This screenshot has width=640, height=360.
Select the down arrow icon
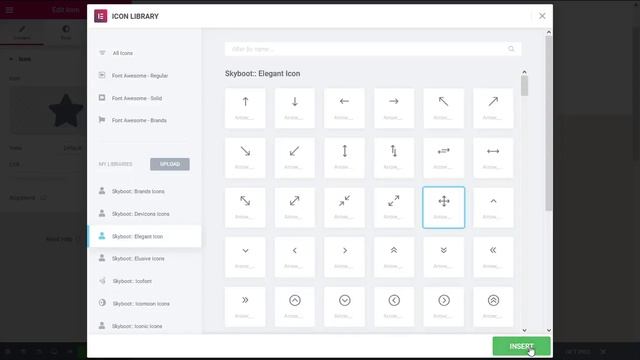[295, 108]
